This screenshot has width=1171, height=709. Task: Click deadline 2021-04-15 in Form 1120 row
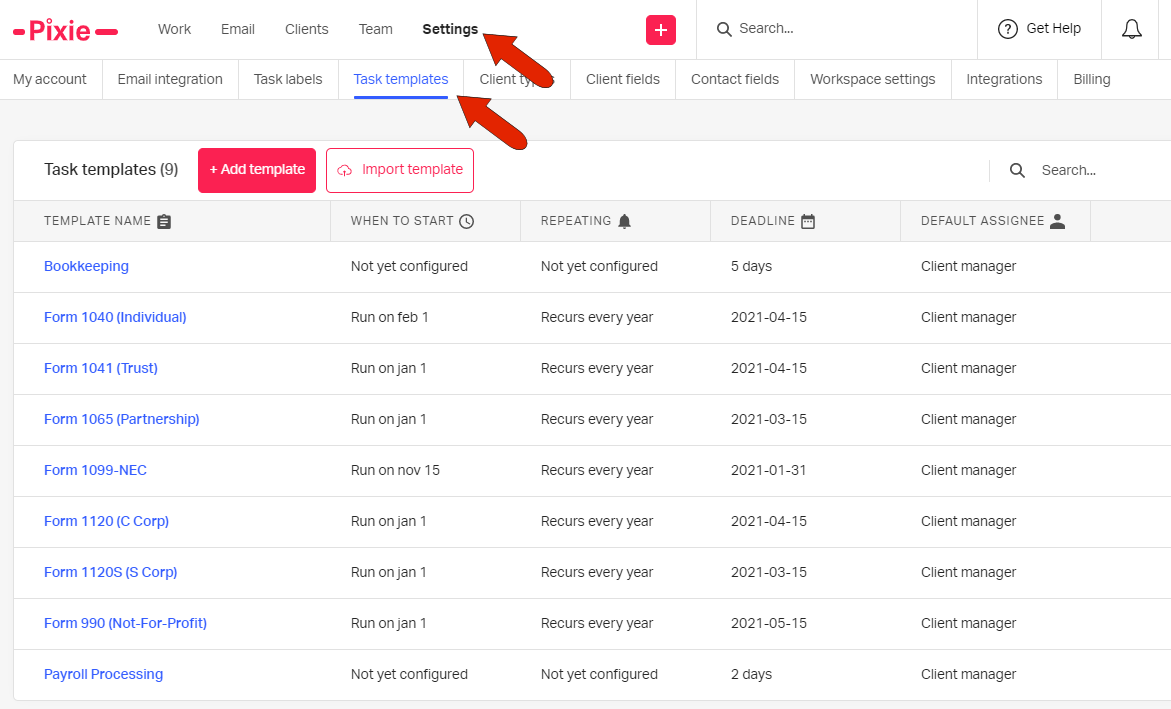[768, 521]
